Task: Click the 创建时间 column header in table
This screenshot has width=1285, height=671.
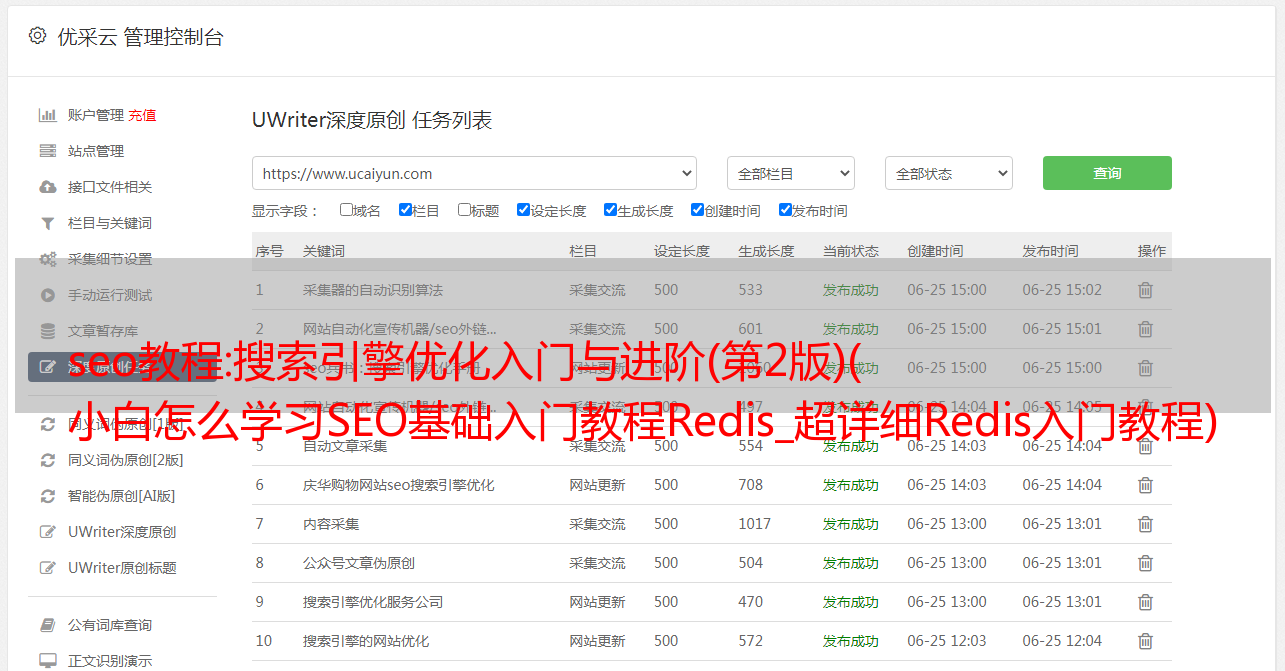Action: coord(936,251)
